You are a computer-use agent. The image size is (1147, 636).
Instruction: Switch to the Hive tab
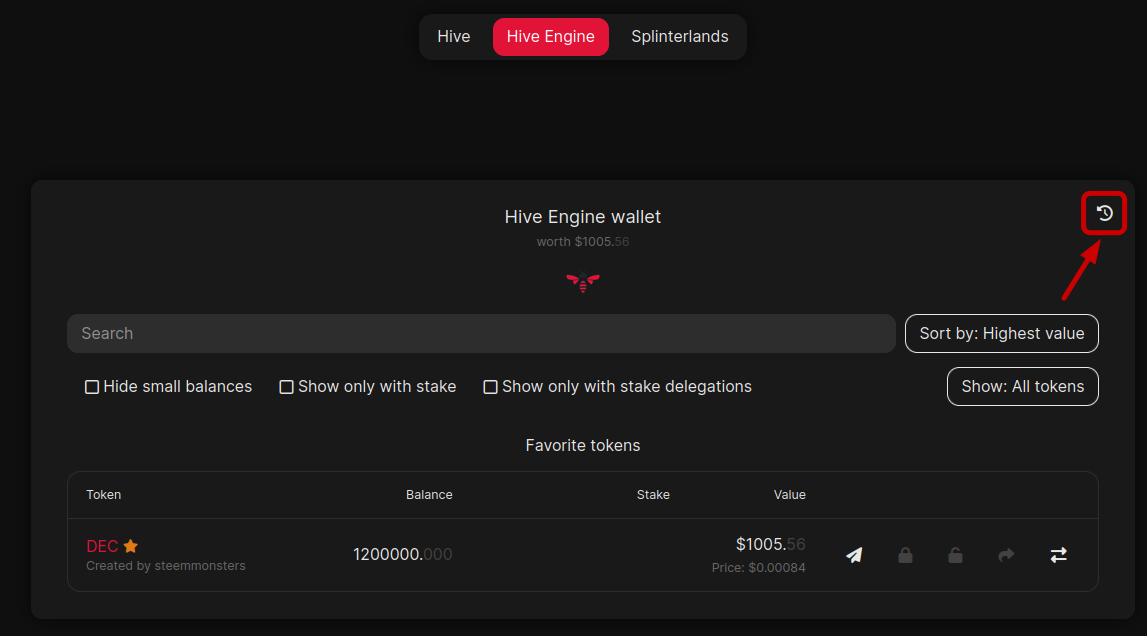pos(454,37)
